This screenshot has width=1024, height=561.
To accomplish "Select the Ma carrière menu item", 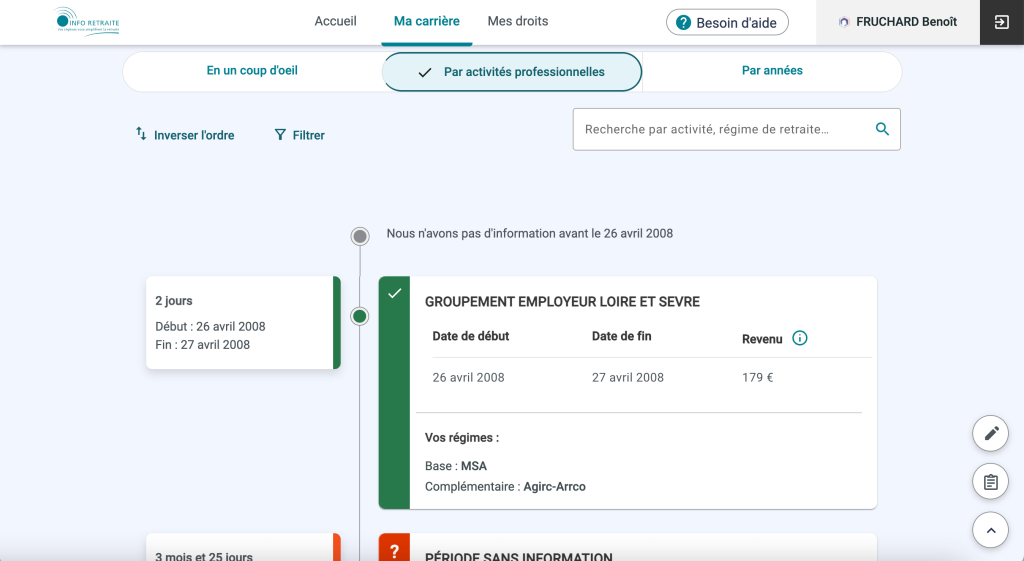I will pyautogui.click(x=426, y=22).
